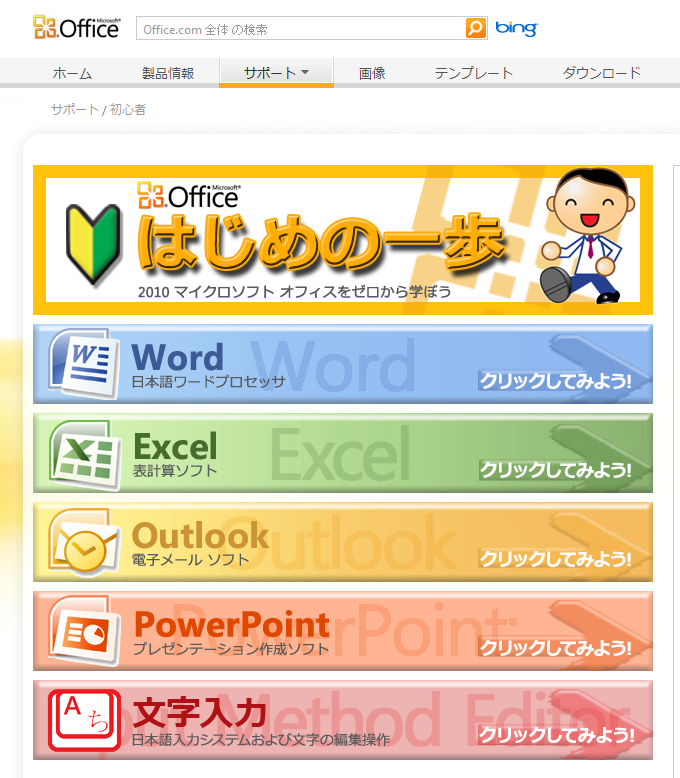Click the はじめの一歩 banner image
The image size is (680, 778).
342,240
